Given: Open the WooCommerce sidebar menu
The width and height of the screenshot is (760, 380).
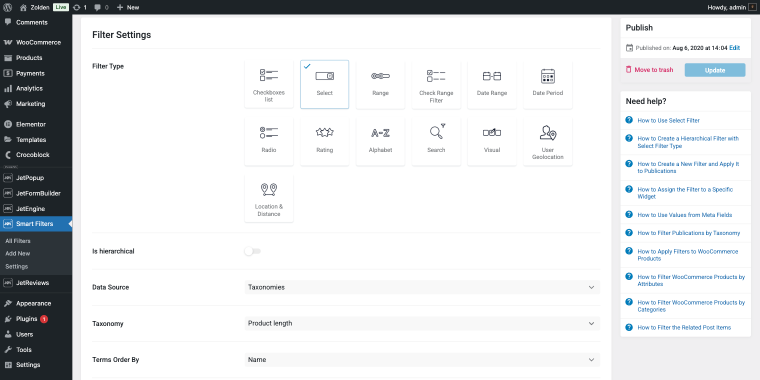Looking at the screenshot, I should pyautogui.click(x=36, y=42).
